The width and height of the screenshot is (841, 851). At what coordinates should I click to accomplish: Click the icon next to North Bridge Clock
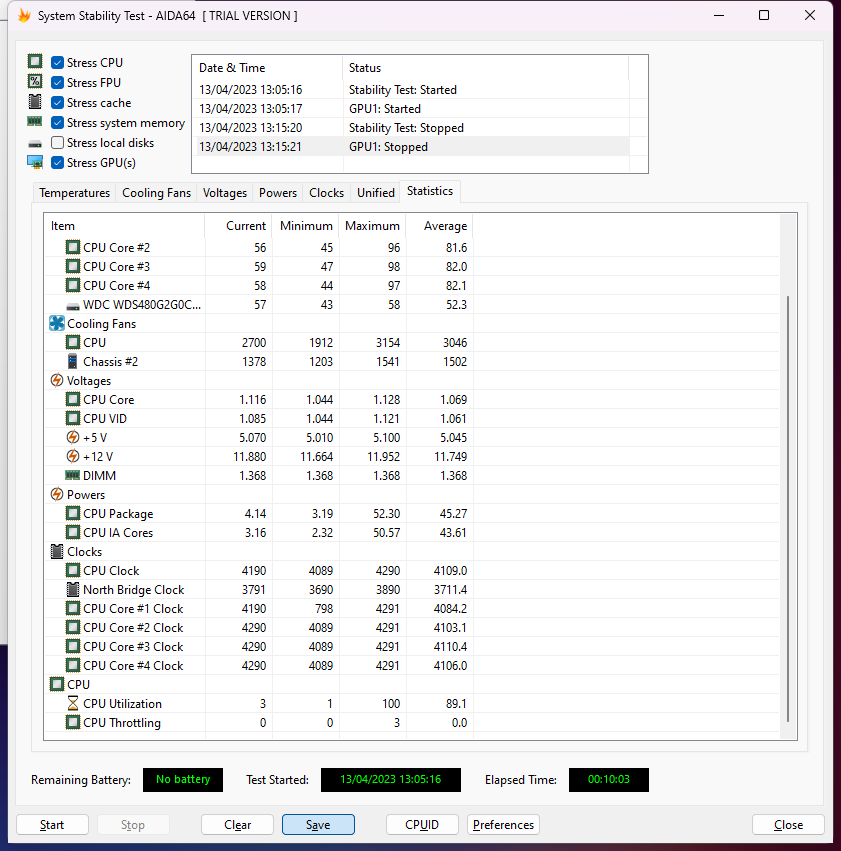pos(73,589)
